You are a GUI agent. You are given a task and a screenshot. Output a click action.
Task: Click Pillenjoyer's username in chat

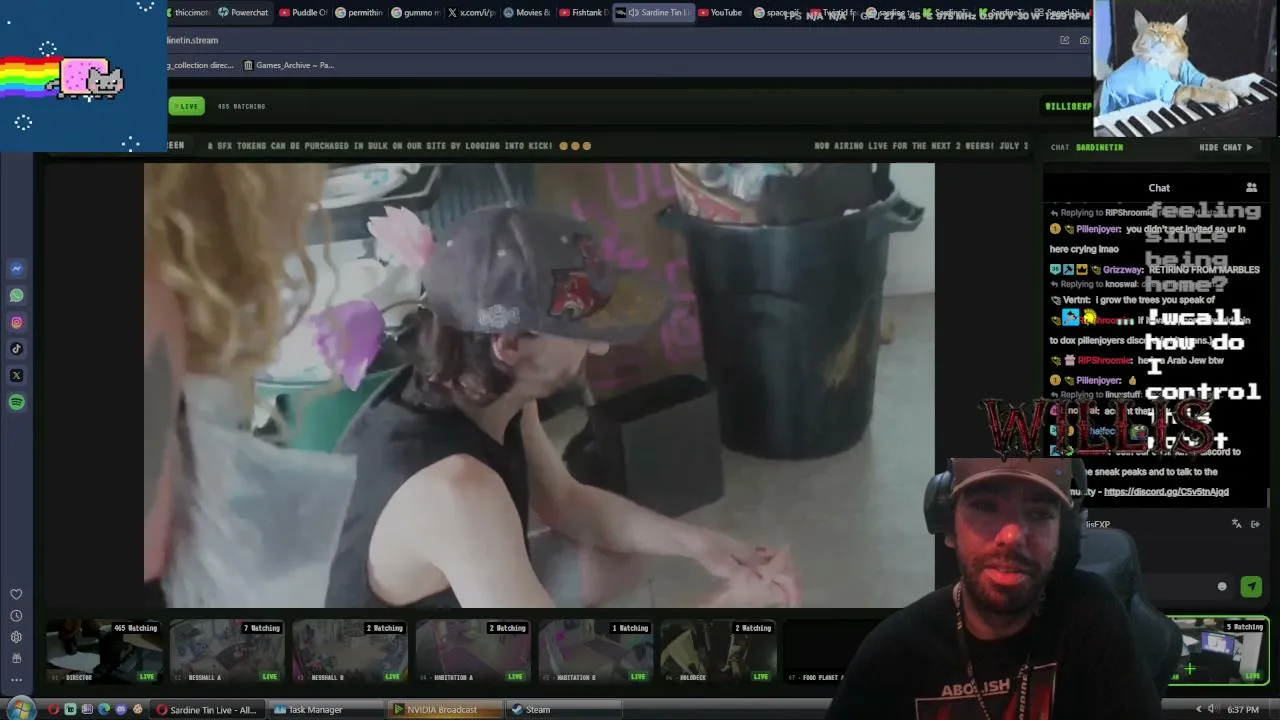point(1099,229)
